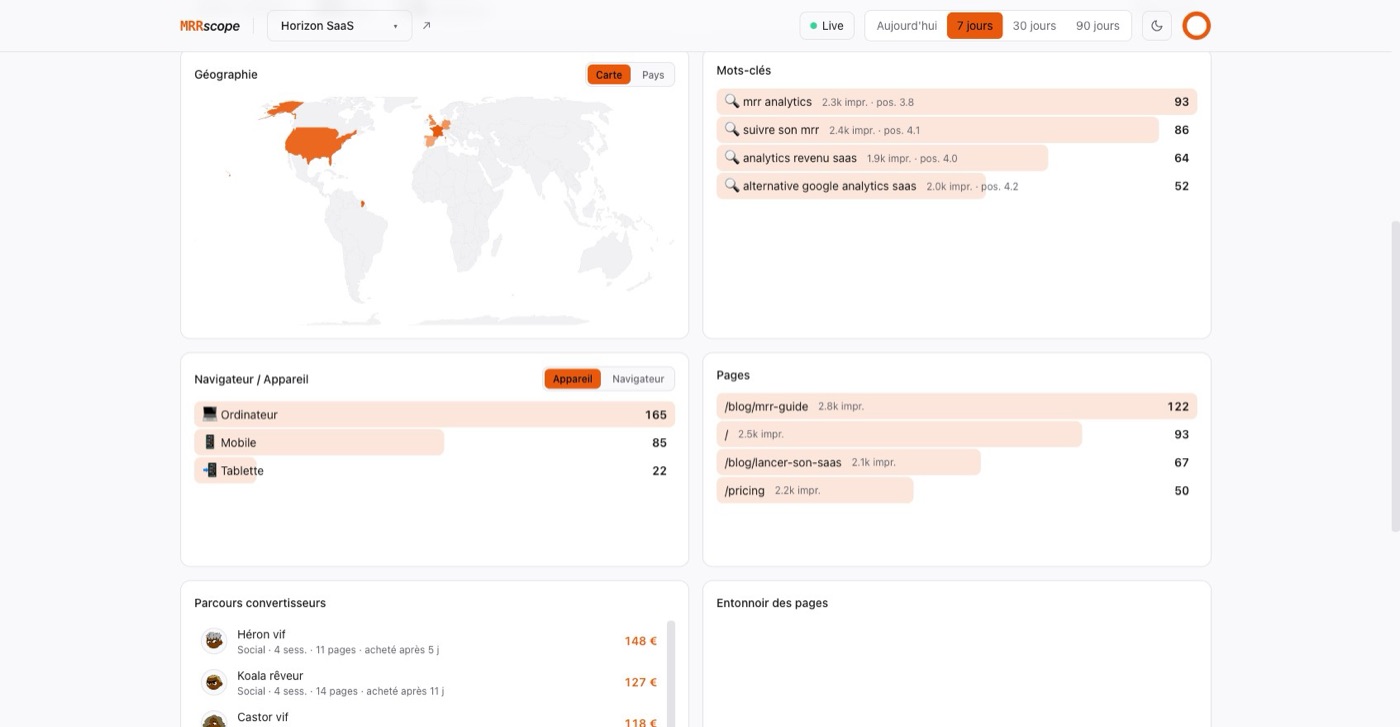Open the Héron vif visitor journey
1400x727 pixels.
[x=430, y=641]
